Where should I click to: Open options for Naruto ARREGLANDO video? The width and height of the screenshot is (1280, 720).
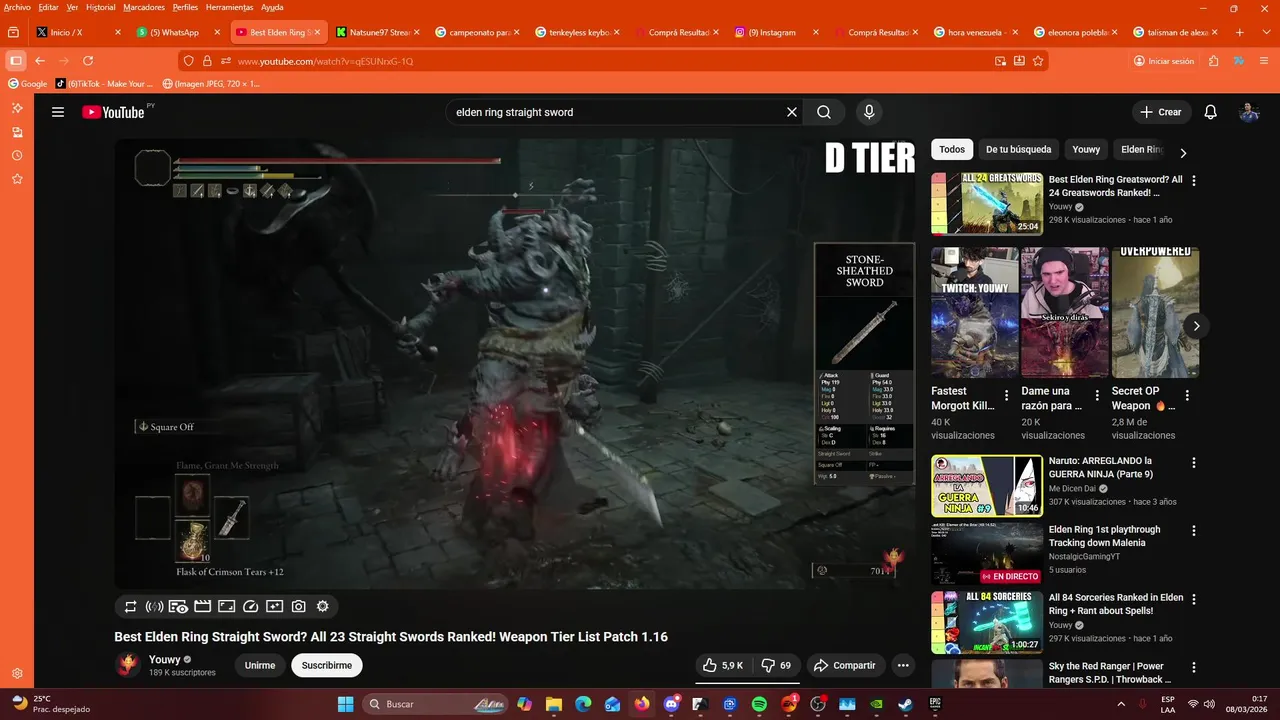[1193, 463]
